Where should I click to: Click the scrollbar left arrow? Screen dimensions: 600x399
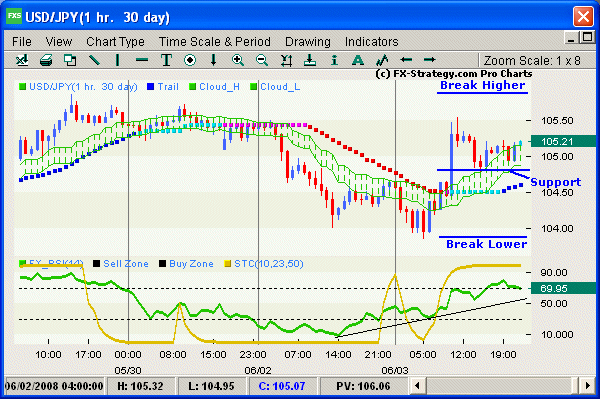tap(418, 385)
